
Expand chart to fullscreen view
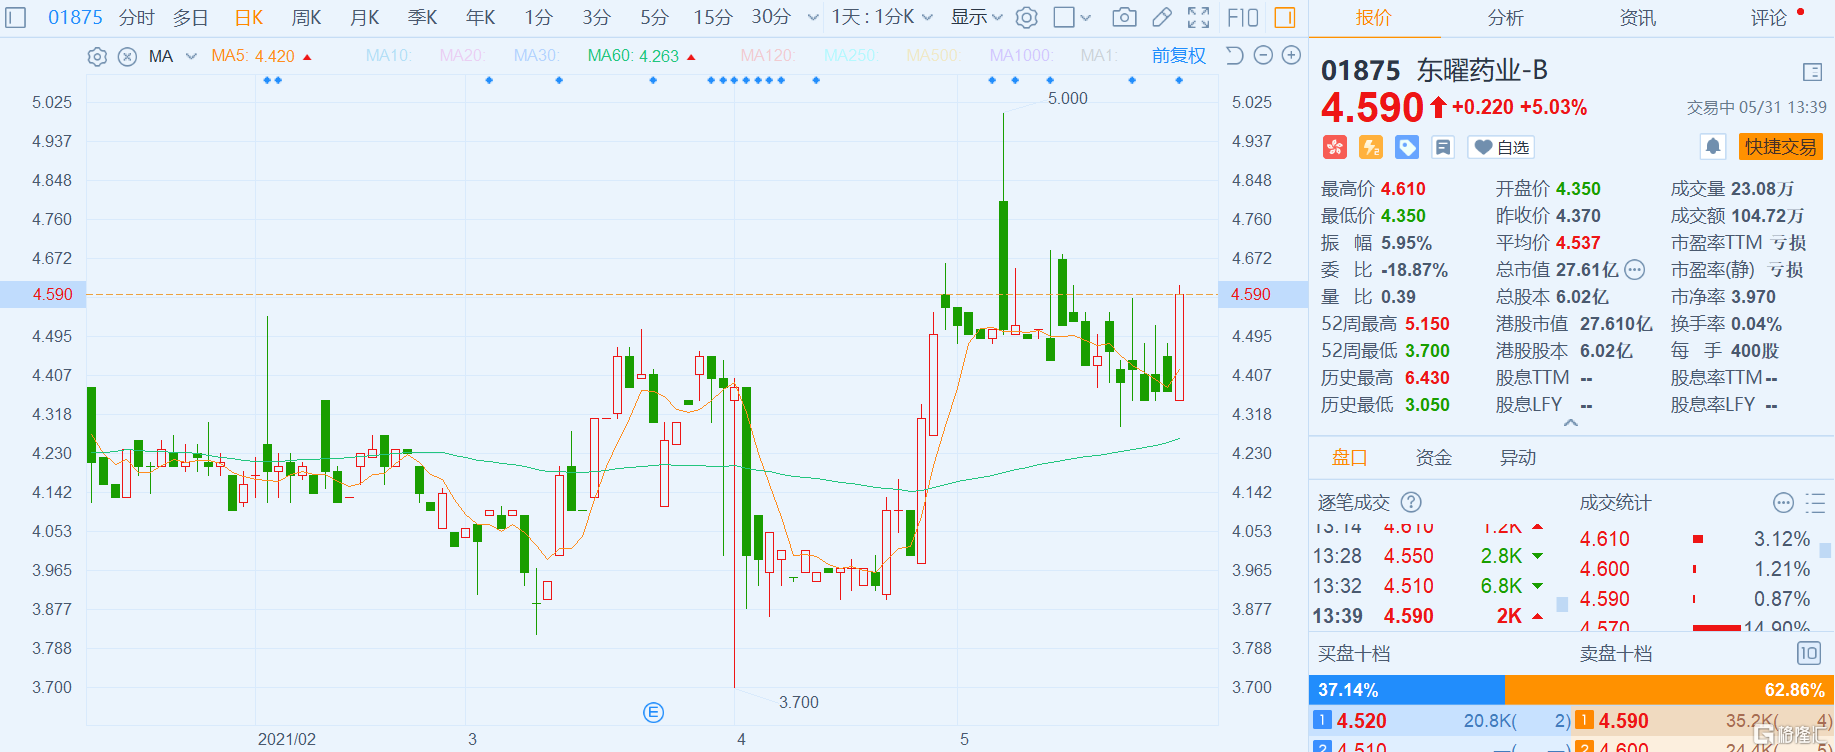[x=1198, y=17]
